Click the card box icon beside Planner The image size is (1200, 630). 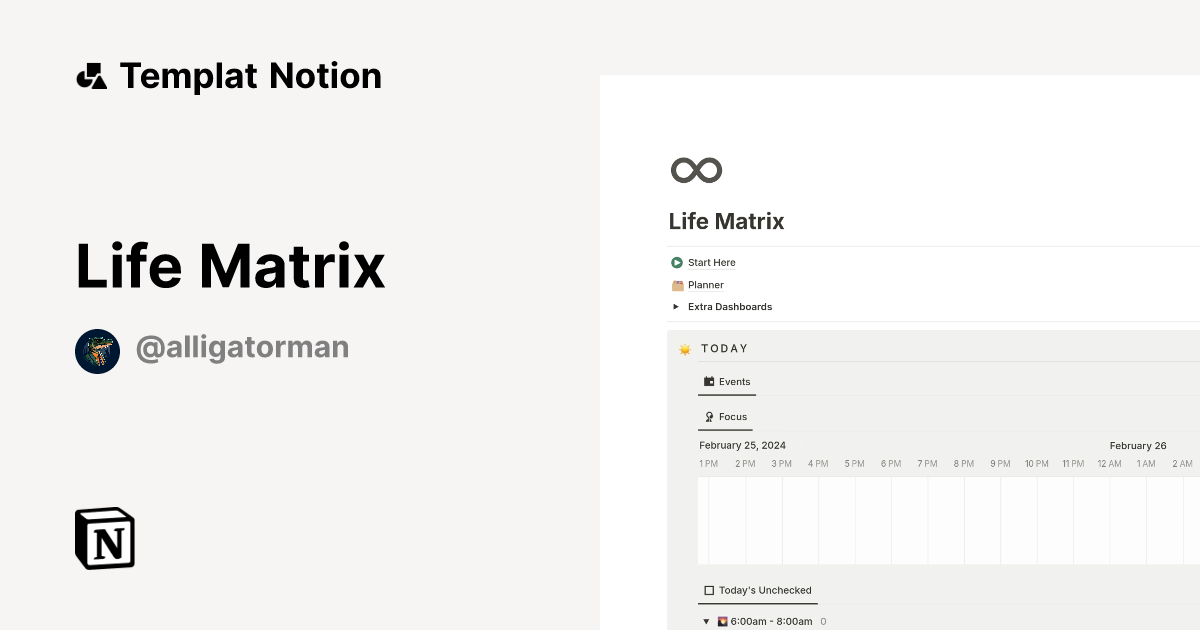[678, 284]
